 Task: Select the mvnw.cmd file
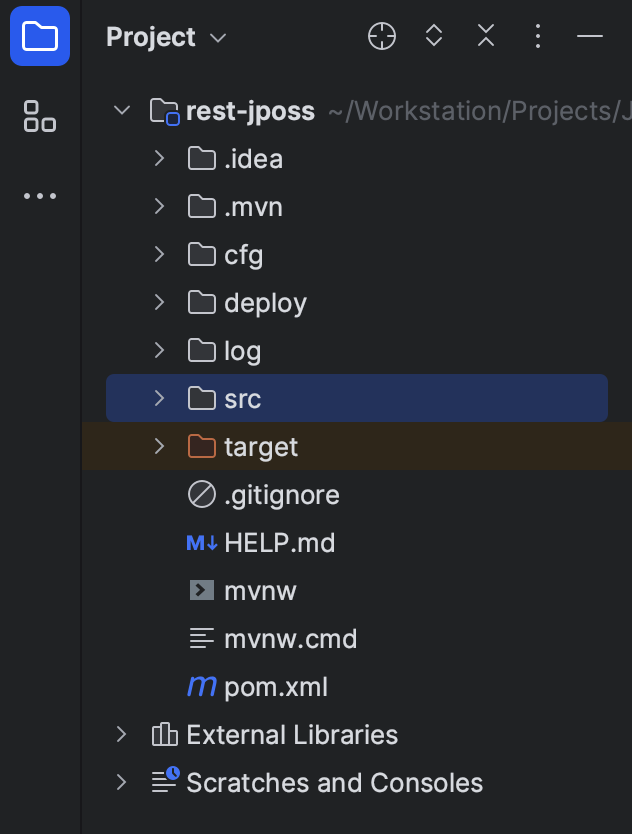(290, 639)
